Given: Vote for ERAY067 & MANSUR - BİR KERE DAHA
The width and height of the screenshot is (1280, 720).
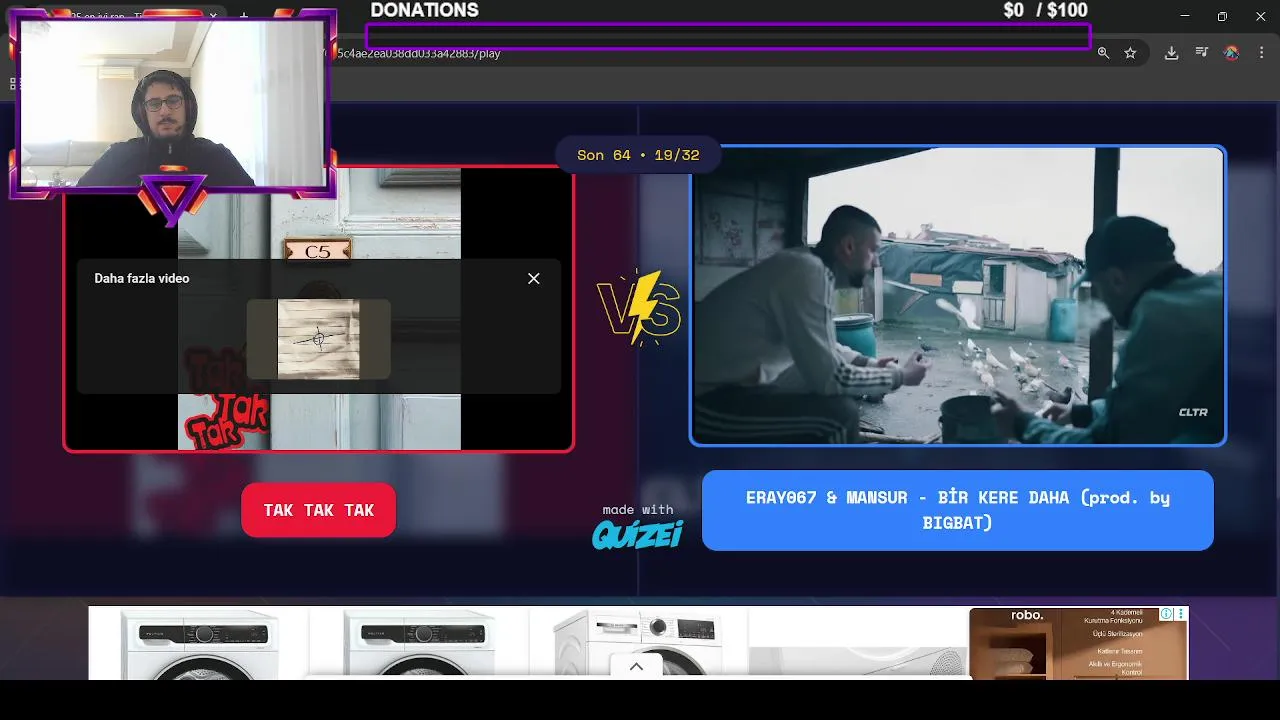Looking at the screenshot, I should tap(958, 510).
